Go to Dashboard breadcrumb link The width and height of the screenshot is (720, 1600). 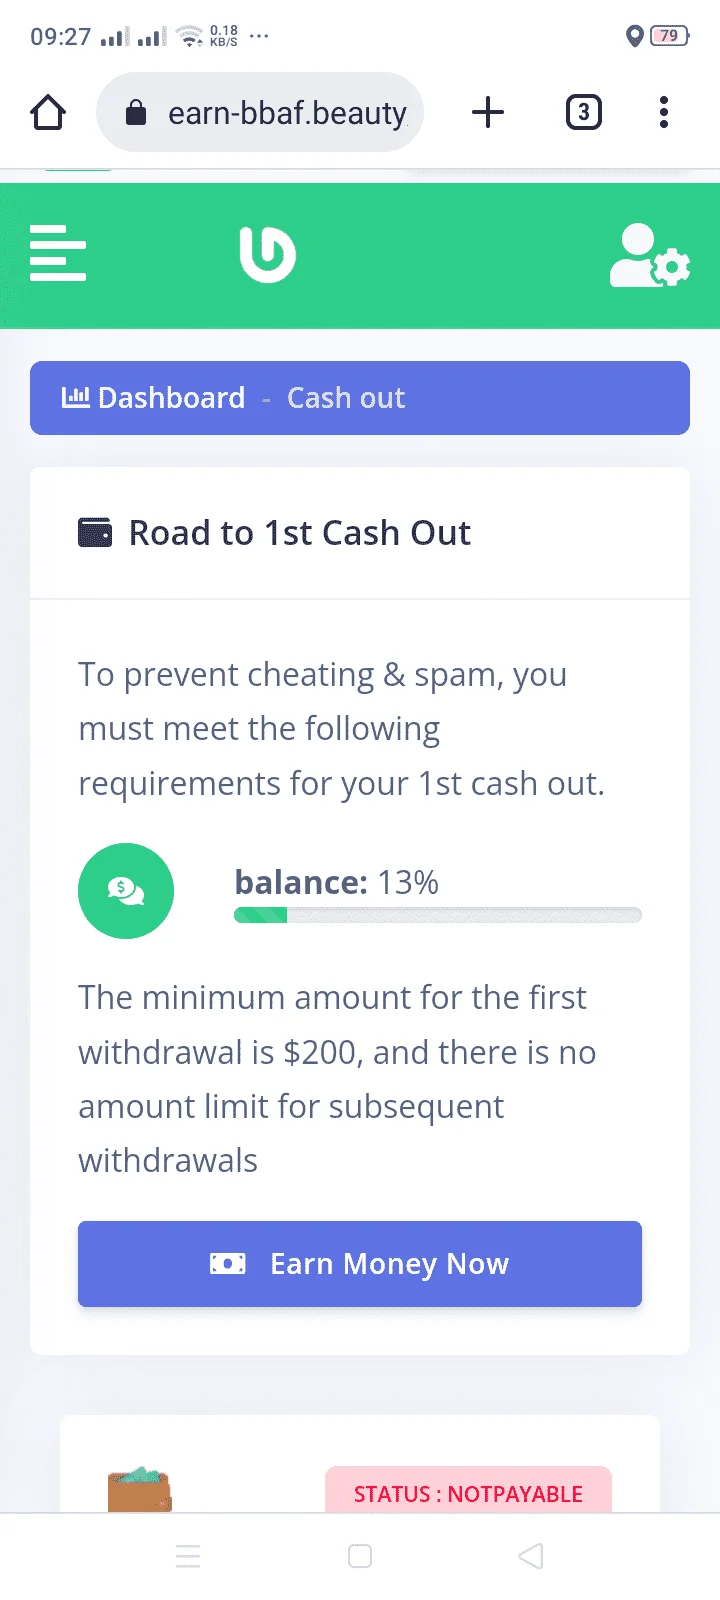coord(153,398)
